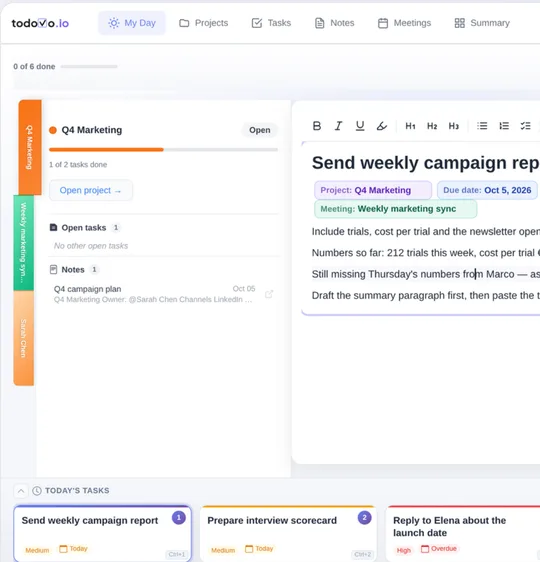Image resolution: width=540 pixels, height=562 pixels.
Task: Insert a bulleted list
Action: point(482,126)
